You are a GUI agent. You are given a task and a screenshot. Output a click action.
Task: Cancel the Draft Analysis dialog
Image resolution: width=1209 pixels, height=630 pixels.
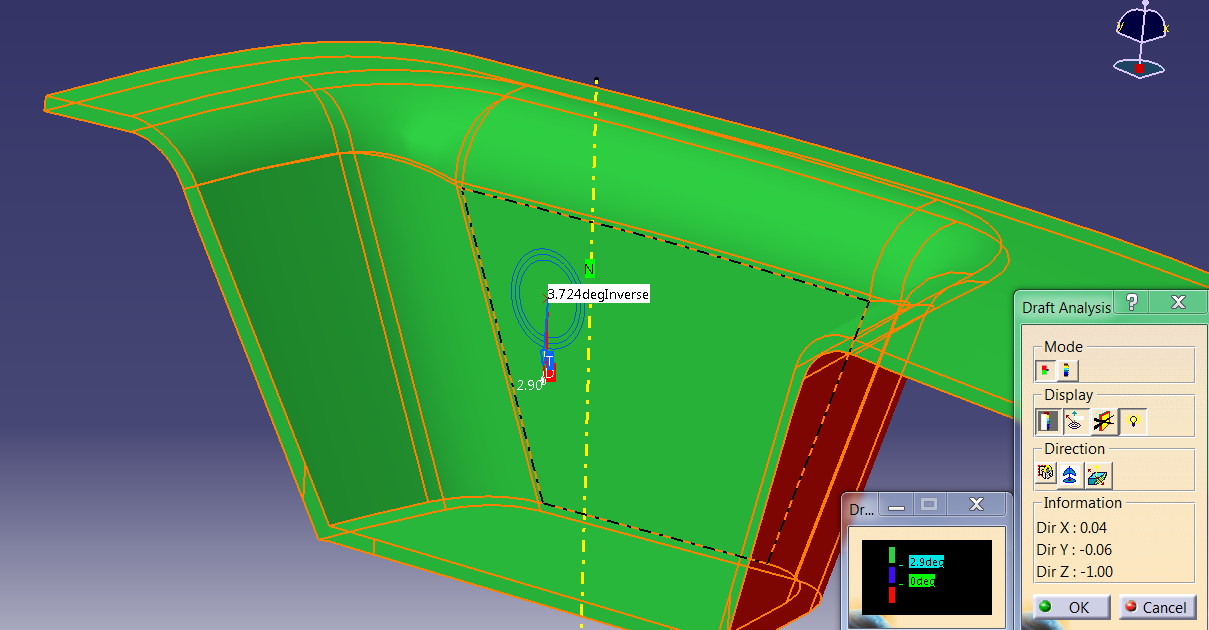pyautogui.click(x=1157, y=607)
